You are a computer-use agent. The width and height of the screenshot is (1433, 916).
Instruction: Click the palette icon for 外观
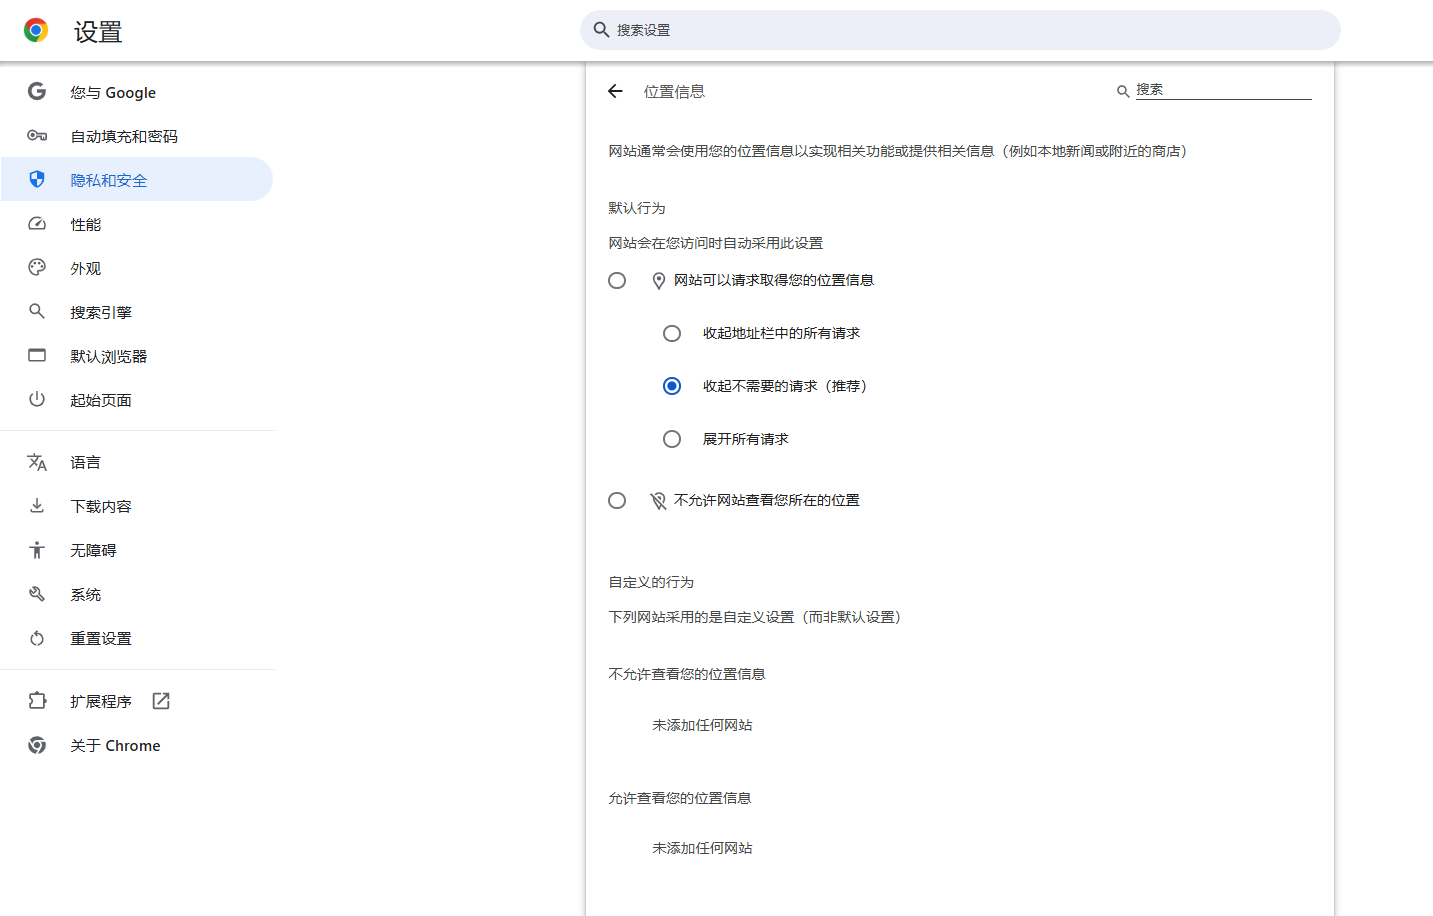pos(37,267)
